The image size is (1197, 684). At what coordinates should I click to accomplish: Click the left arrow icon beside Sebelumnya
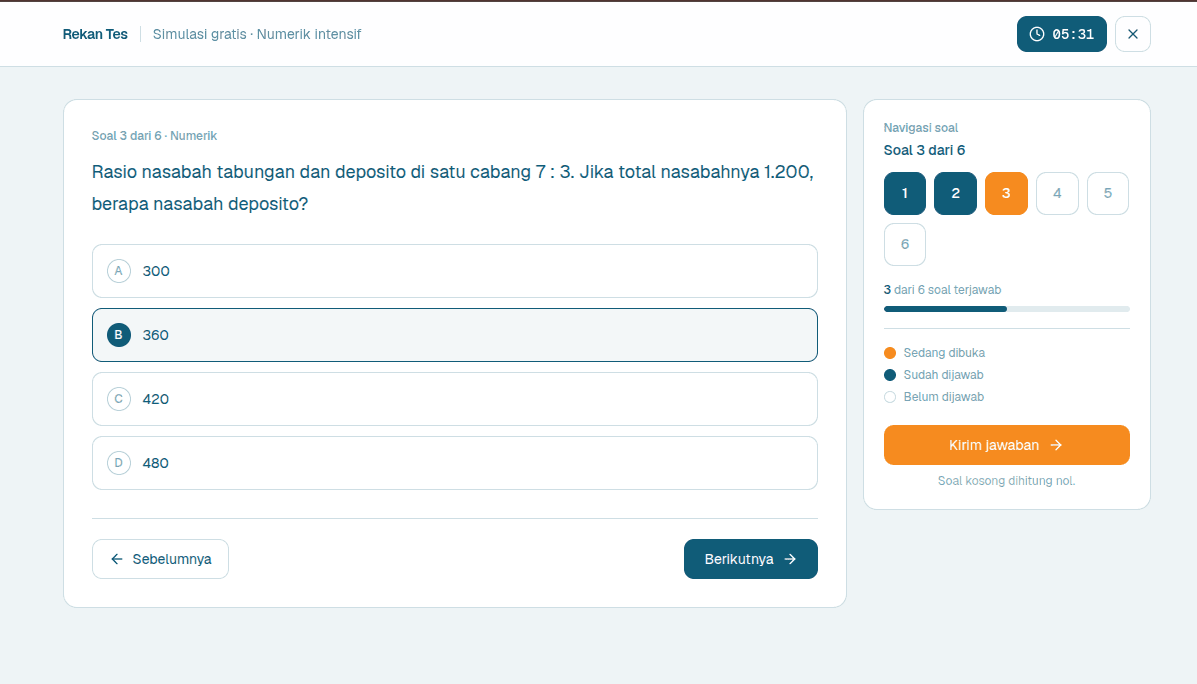tap(117, 560)
